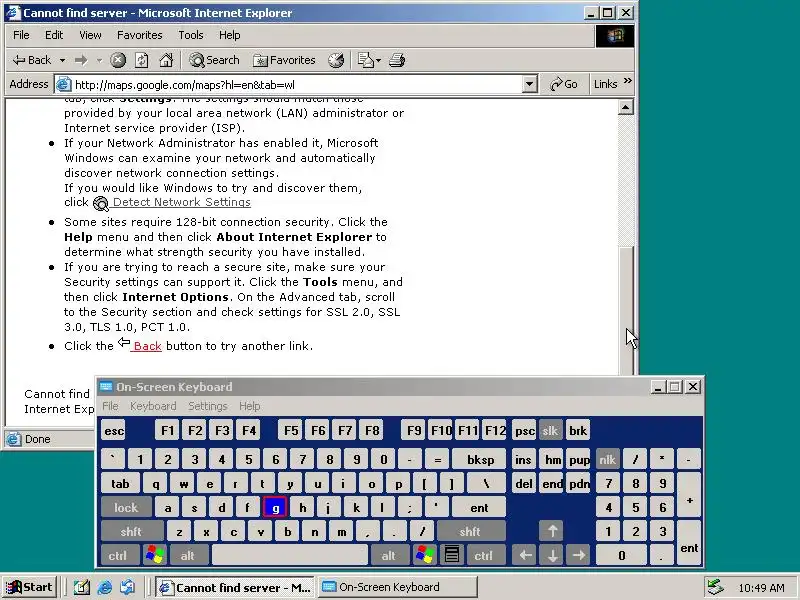Open the Favorites pane button
Viewport: 800px width, 600px height.
(x=284, y=60)
